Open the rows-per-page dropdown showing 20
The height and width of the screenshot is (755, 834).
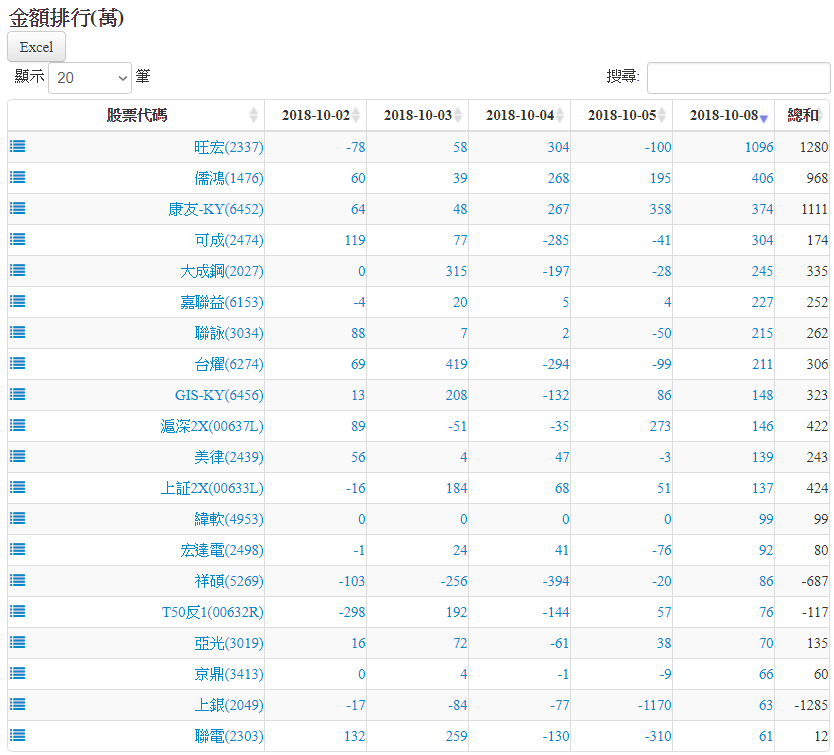point(90,77)
